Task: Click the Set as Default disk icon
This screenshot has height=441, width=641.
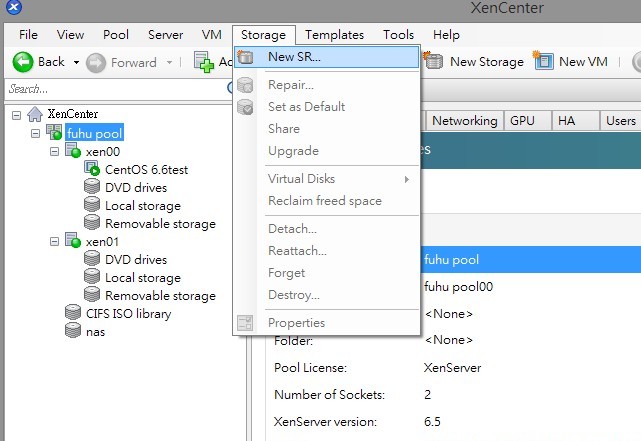Action: (x=245, y=107)
